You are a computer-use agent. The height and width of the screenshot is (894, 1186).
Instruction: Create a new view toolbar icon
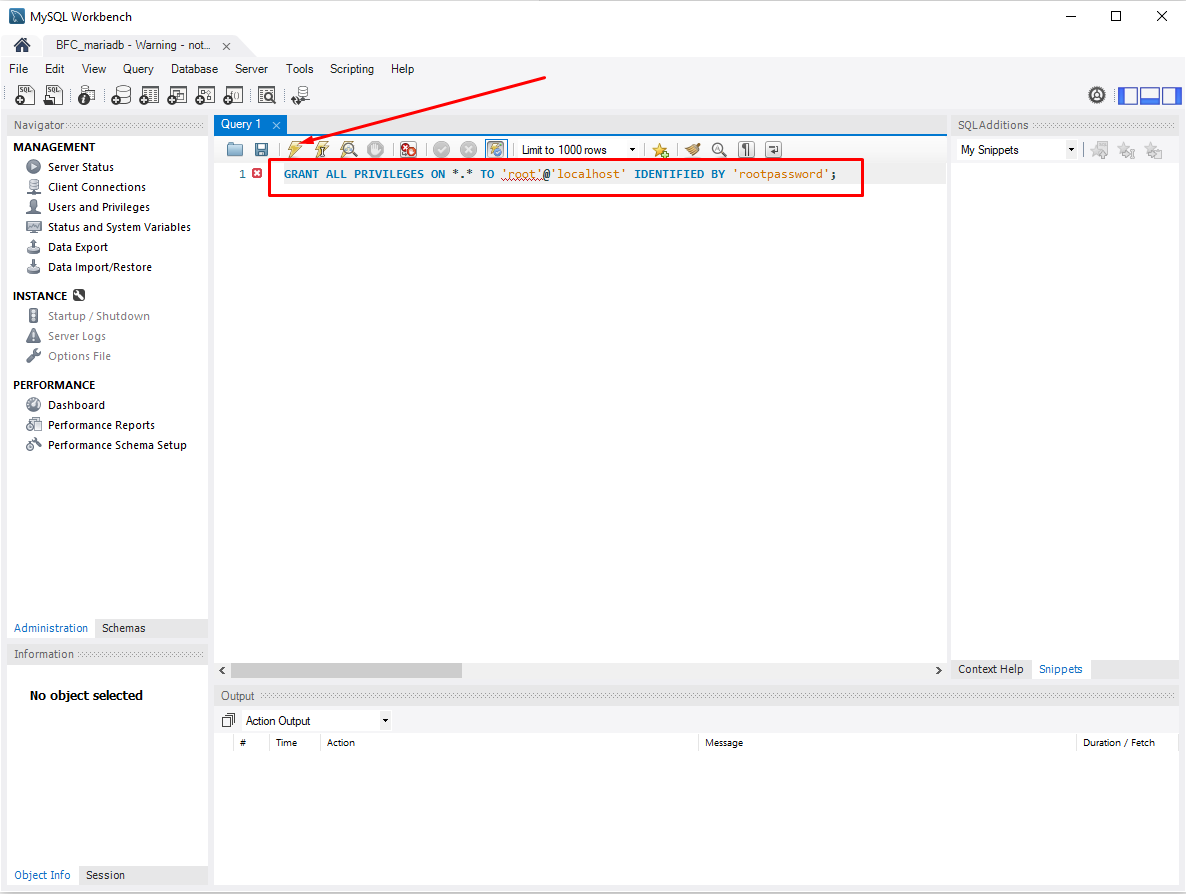177,95
